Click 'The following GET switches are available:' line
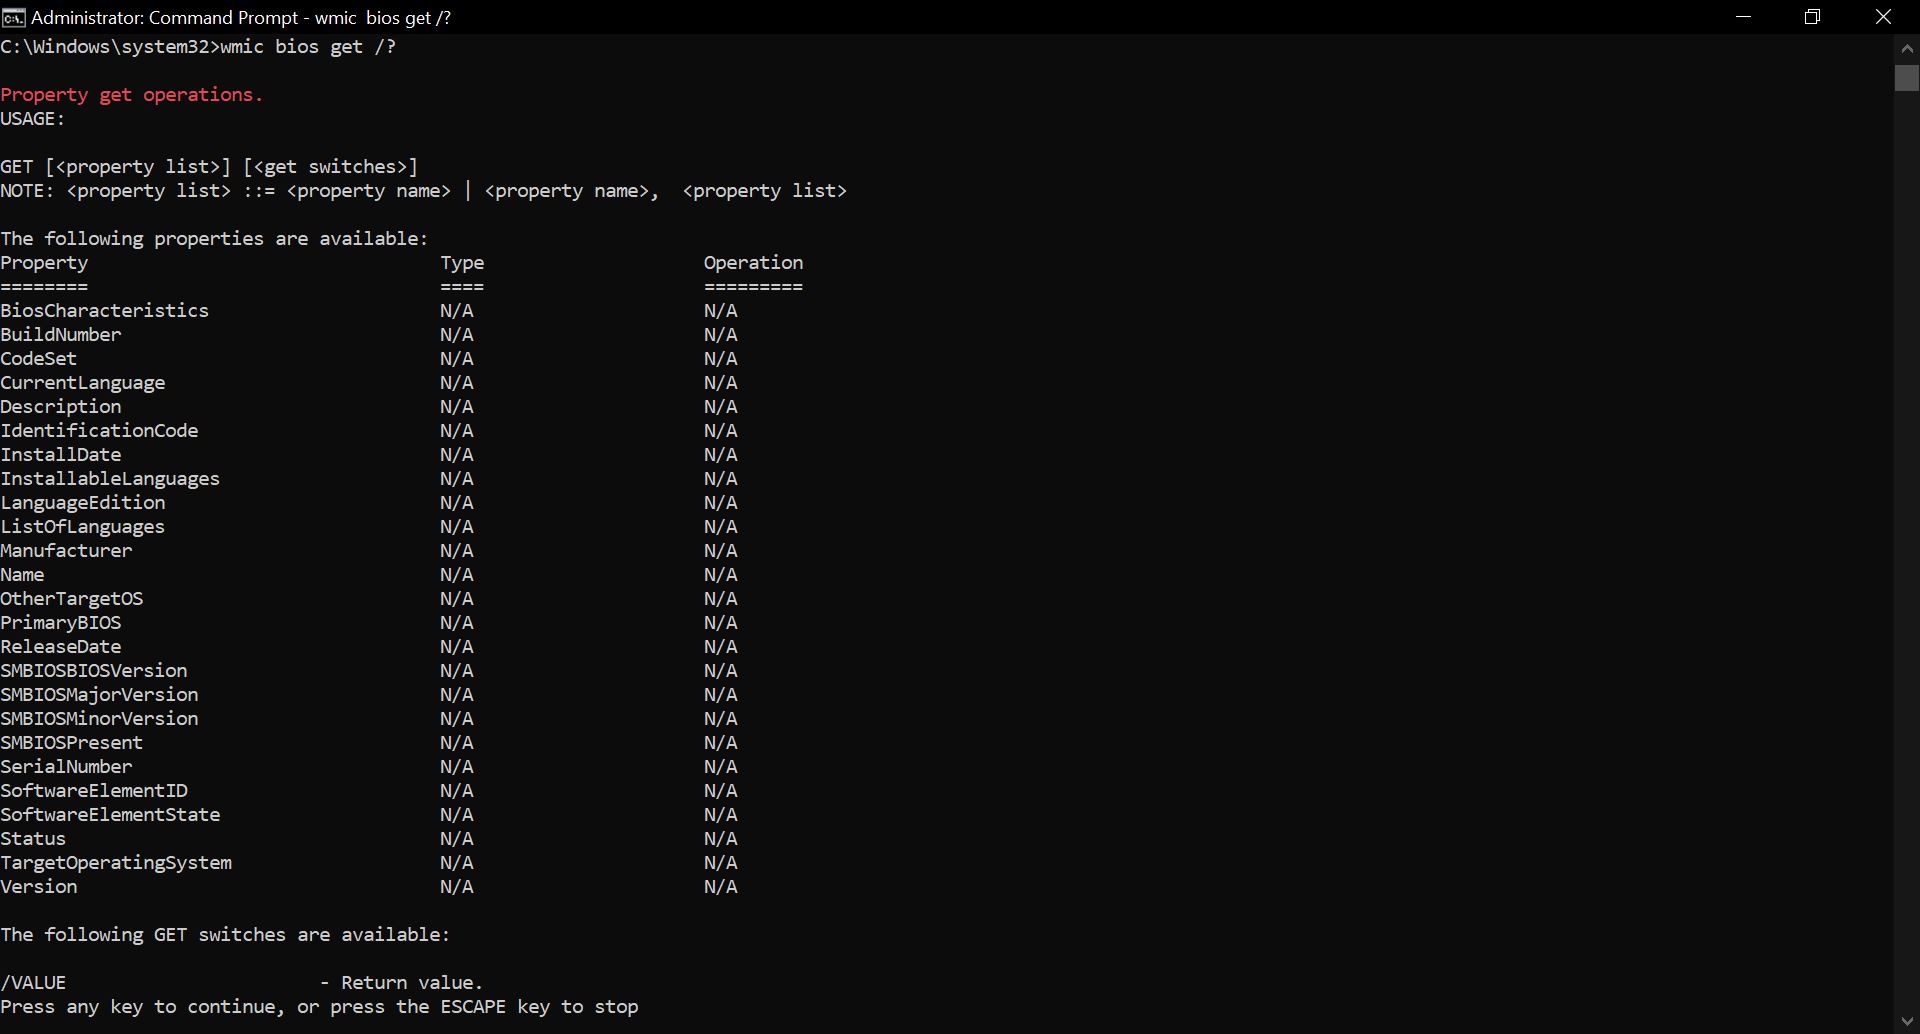Viewport: 1920px width, 1034px height. [225, 935]
